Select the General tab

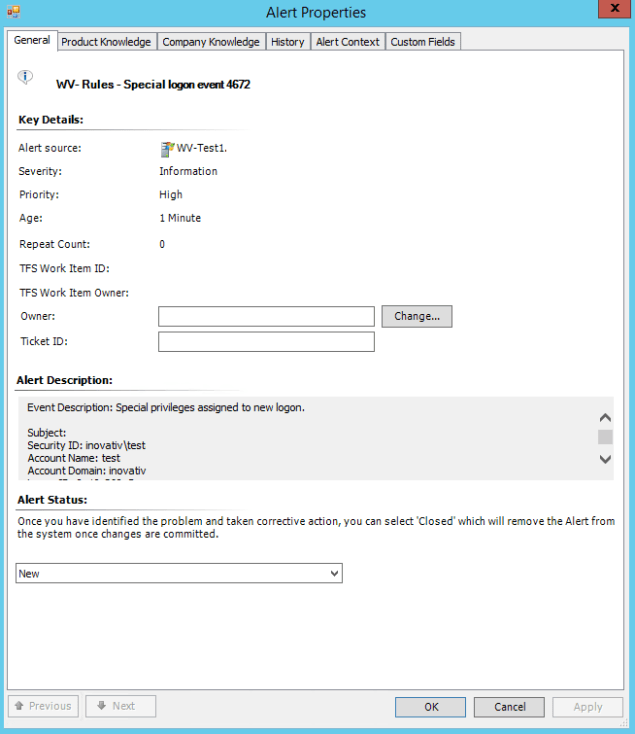[32, 41]
